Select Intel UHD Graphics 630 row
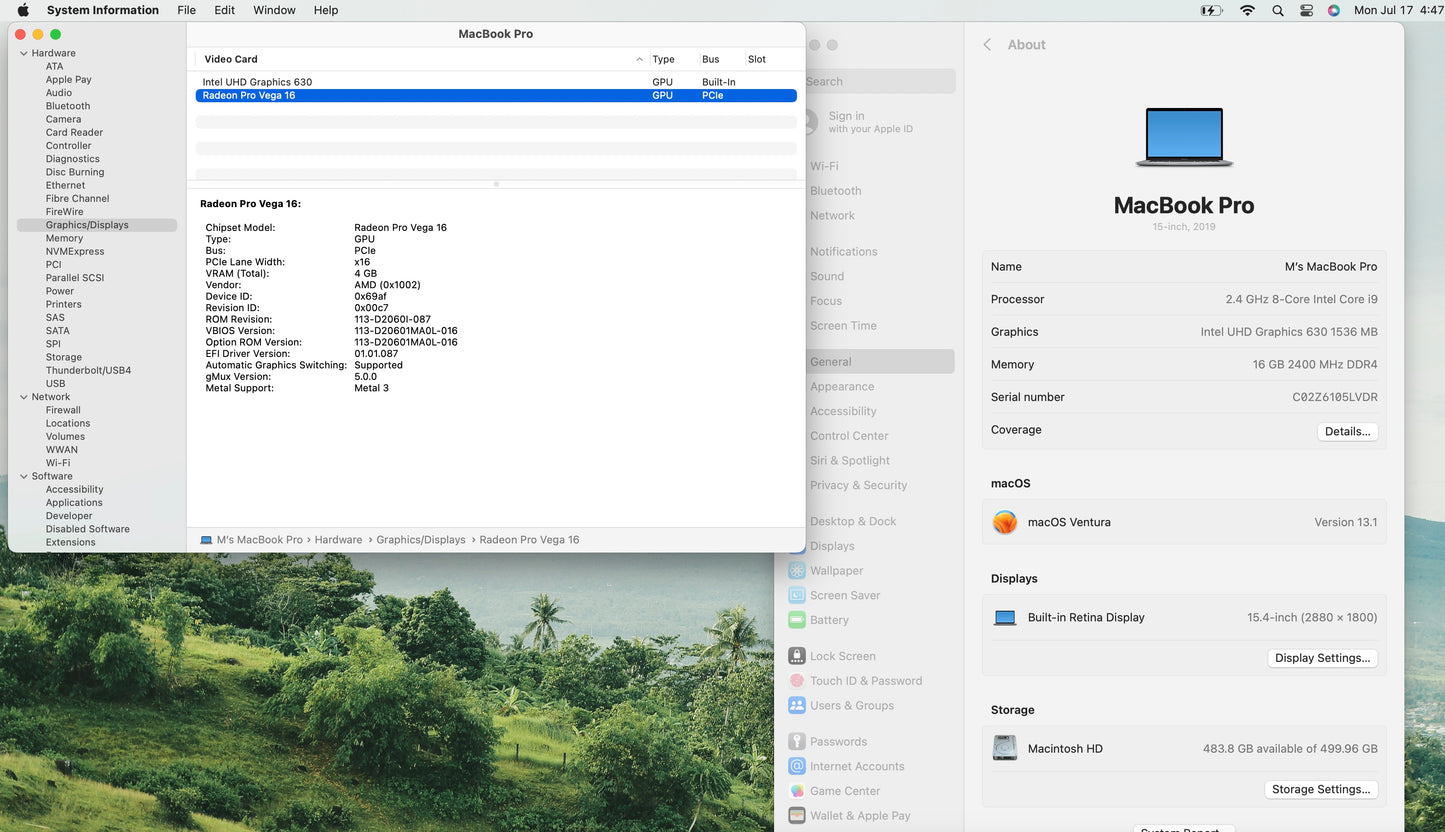1445x832 pixels. coord(496,82)
